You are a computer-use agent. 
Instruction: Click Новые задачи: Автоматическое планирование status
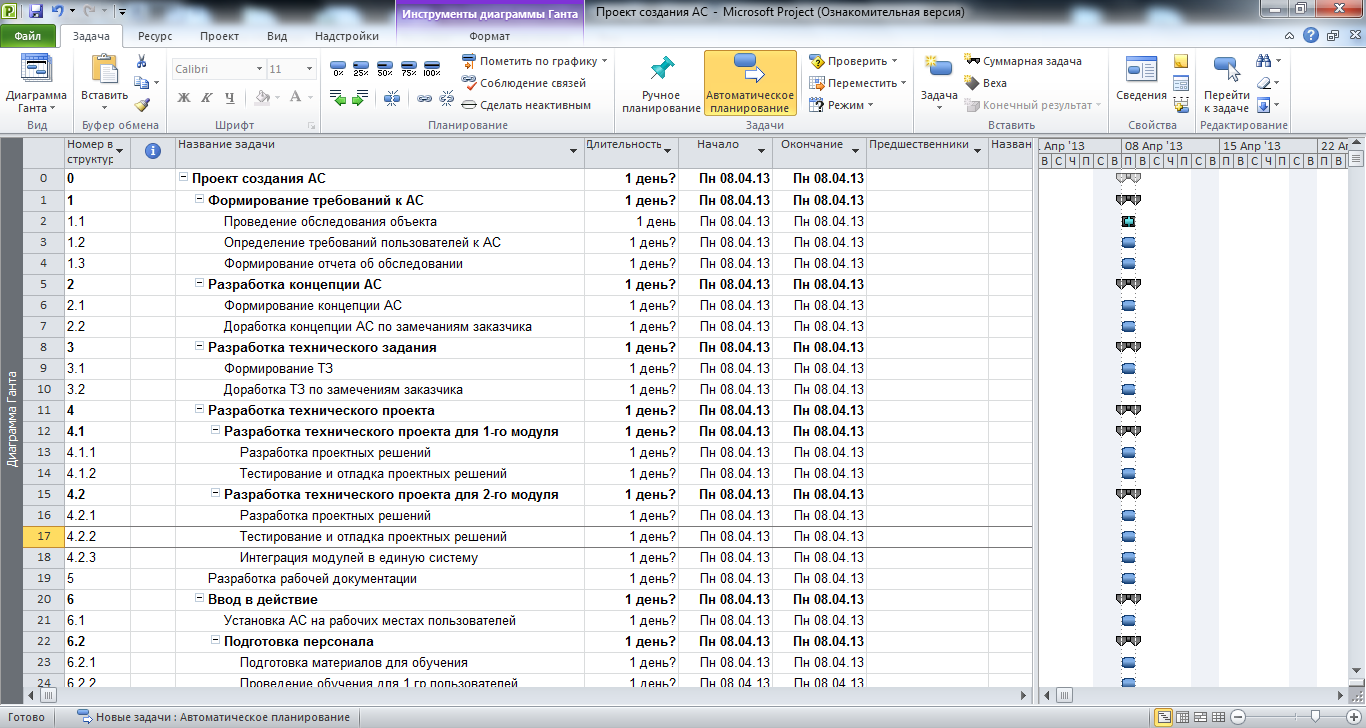(213, 717)
